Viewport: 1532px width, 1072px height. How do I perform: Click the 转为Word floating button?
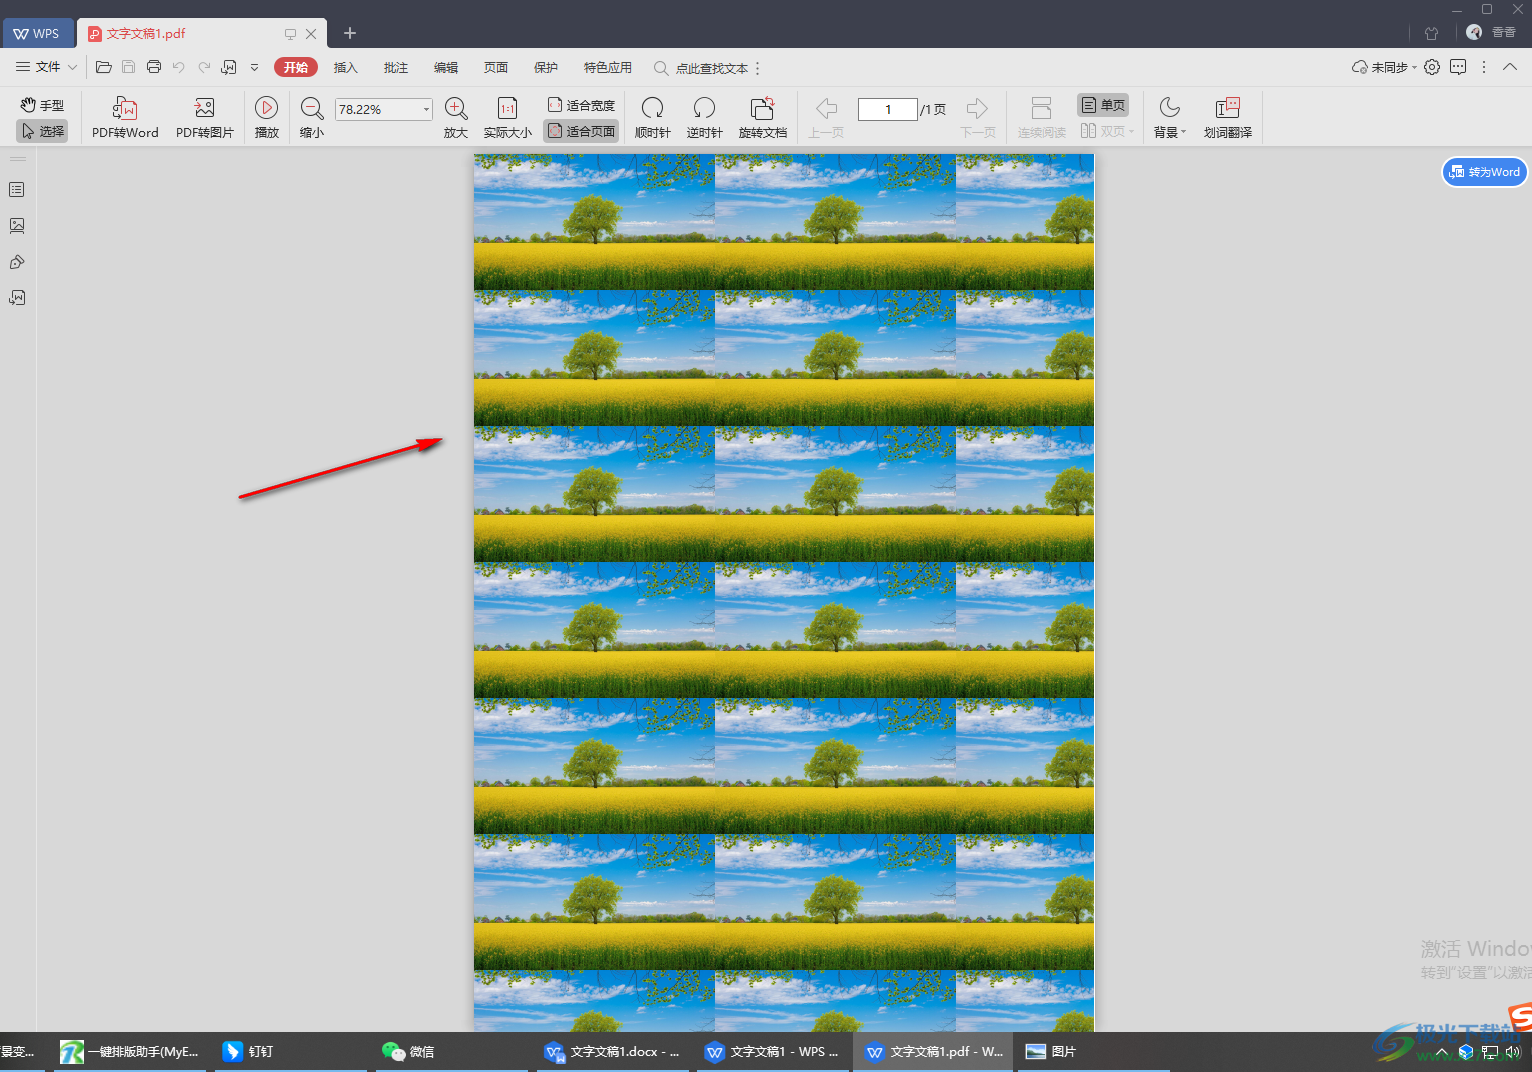tap(1485, 172)
